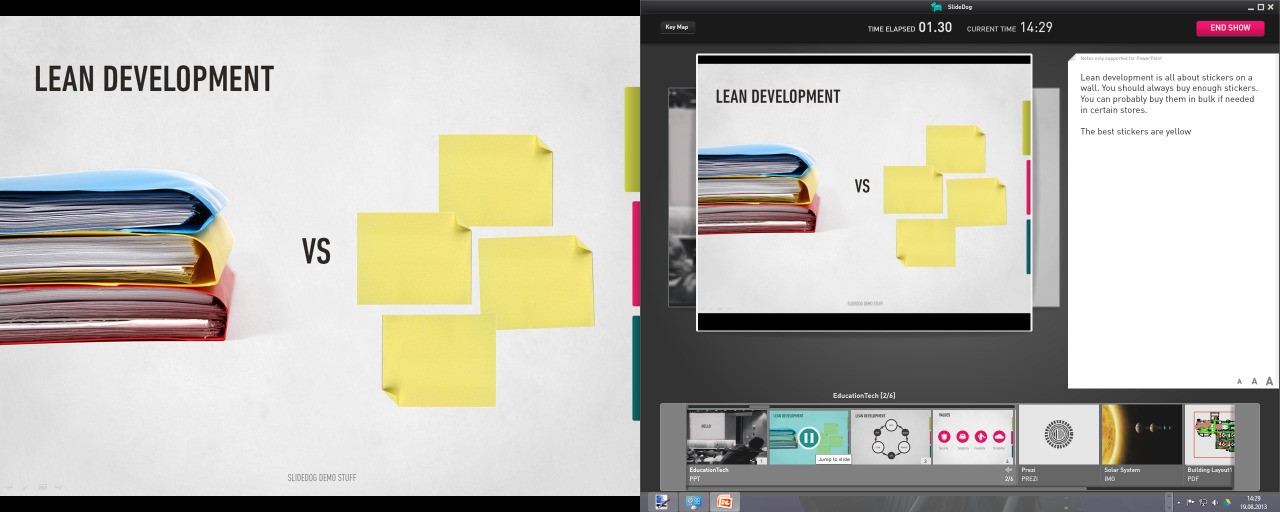
Task: Open the second taskbar icon with monitor
Action: (694, 502)
